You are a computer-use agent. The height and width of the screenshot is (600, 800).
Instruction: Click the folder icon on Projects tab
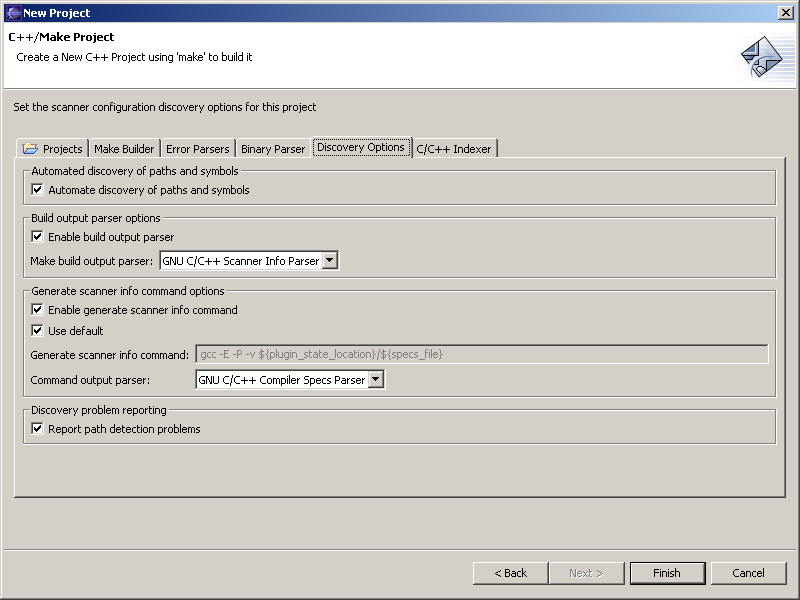click(x=30, y=149)
